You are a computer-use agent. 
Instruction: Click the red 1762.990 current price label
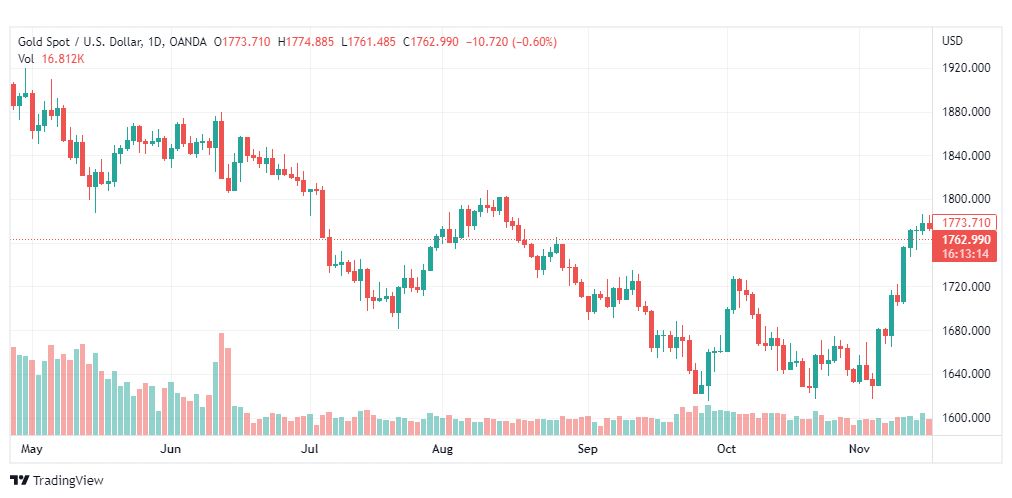pos(966,239)
